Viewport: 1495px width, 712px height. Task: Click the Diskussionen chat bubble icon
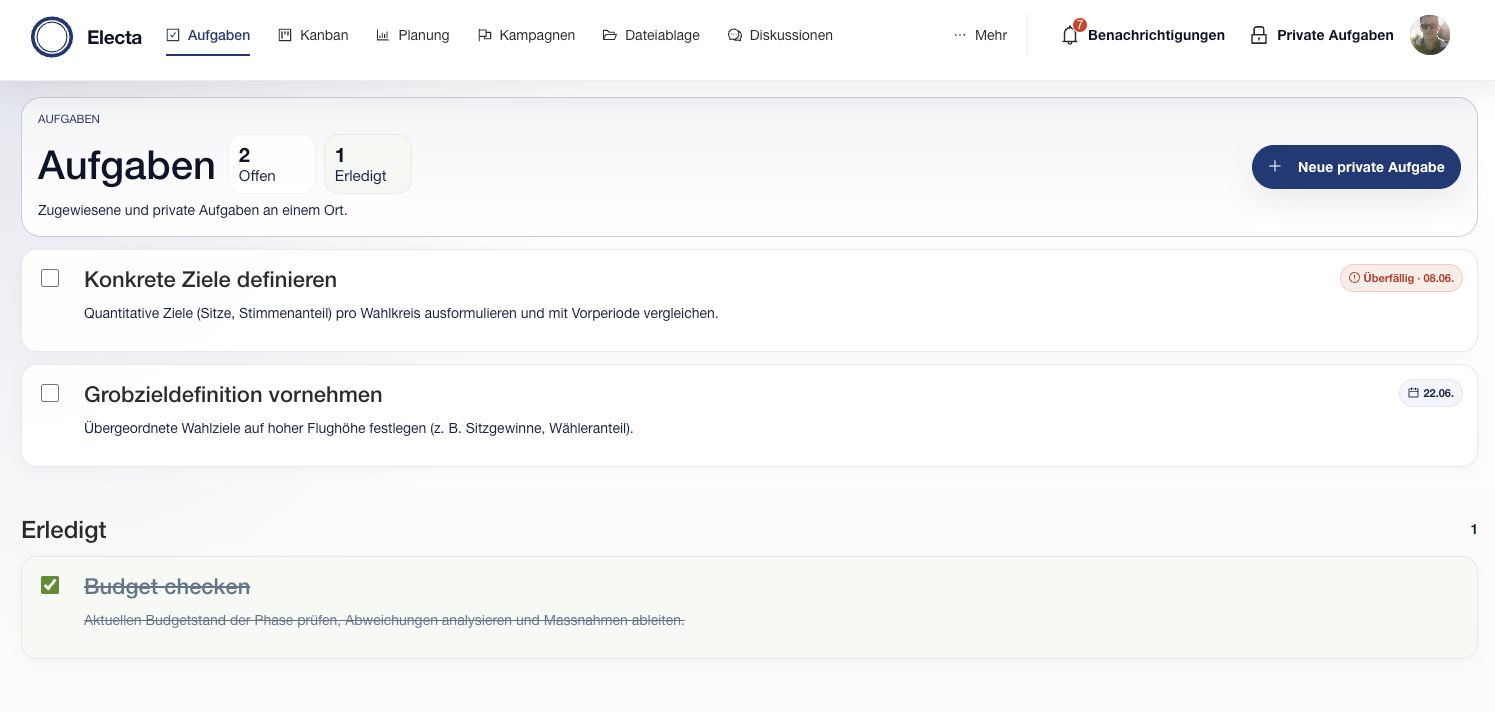tap(735, 35)
